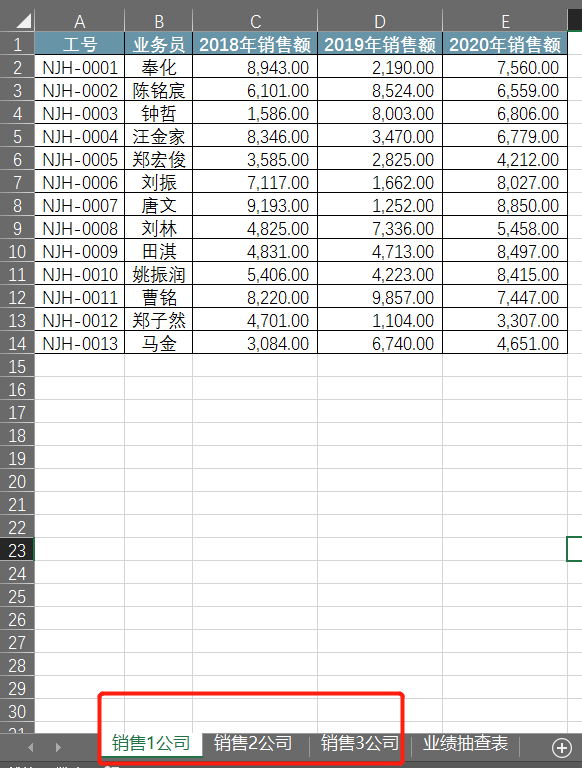This screenshot has height=768, width=582.
Task: Click the salesperson name 曹铭
Action: [159, 298]
